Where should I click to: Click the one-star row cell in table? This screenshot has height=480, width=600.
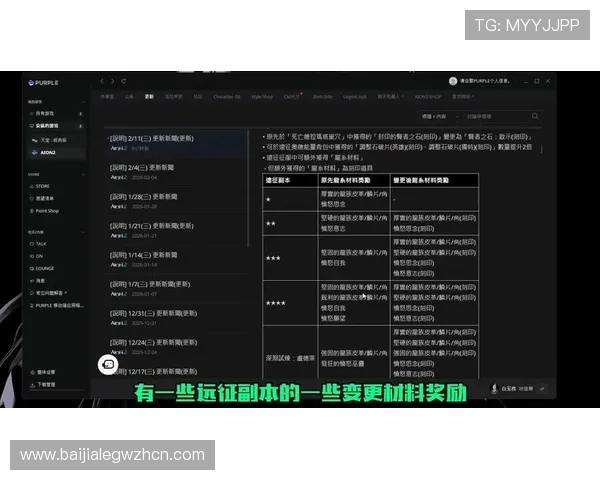290,199
